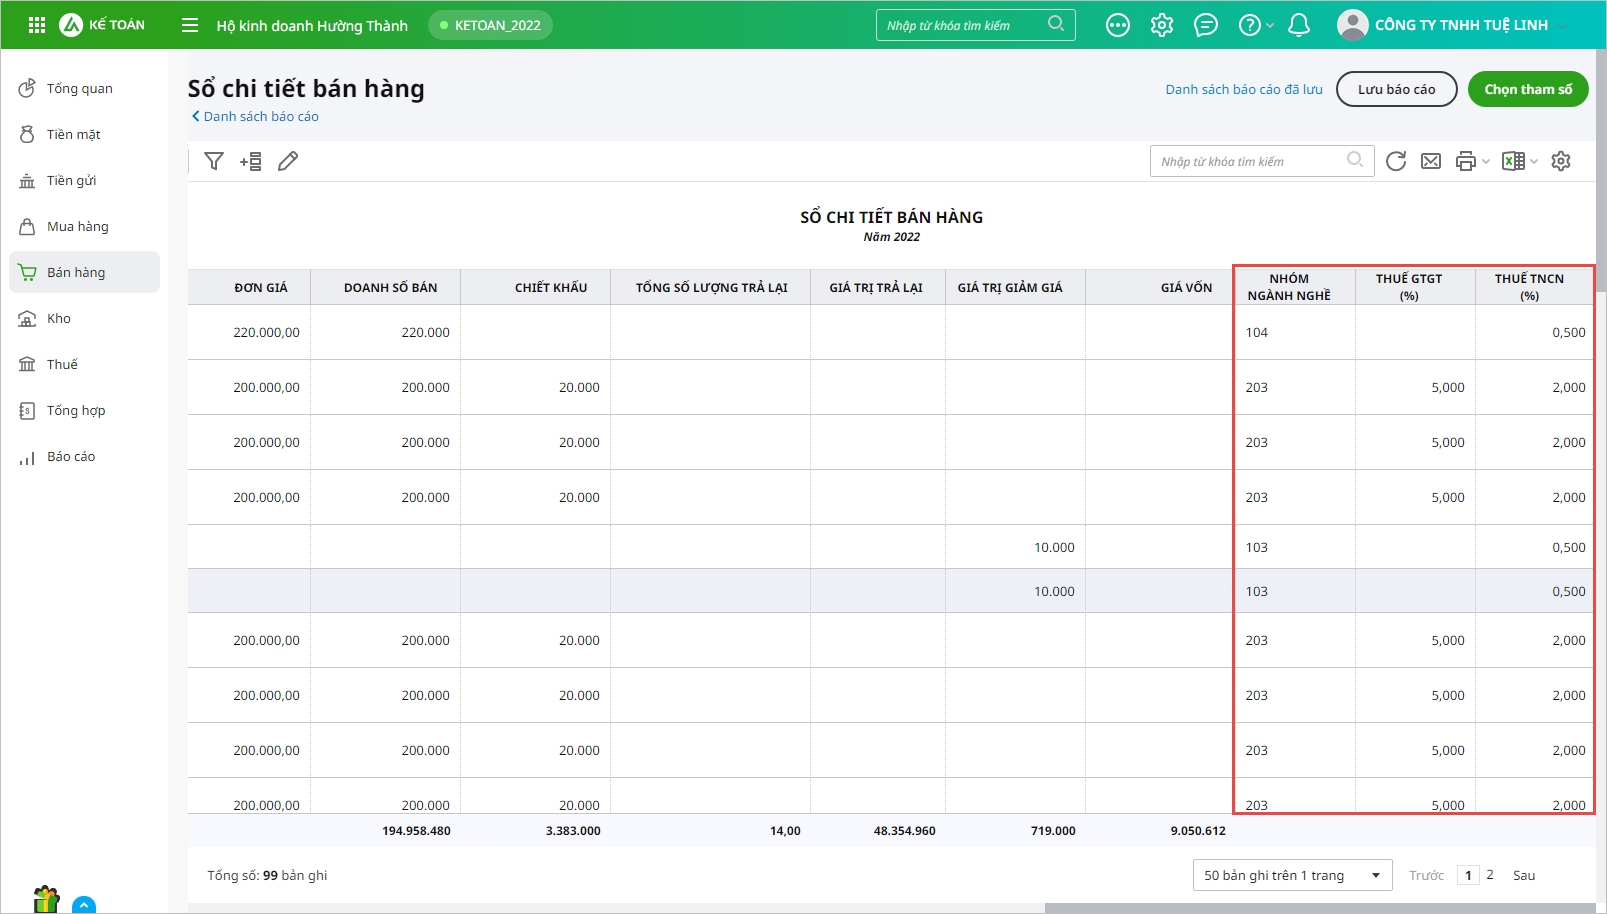
Task: Open Bán hàng in sidebar
Action: (x=76, y=272)
